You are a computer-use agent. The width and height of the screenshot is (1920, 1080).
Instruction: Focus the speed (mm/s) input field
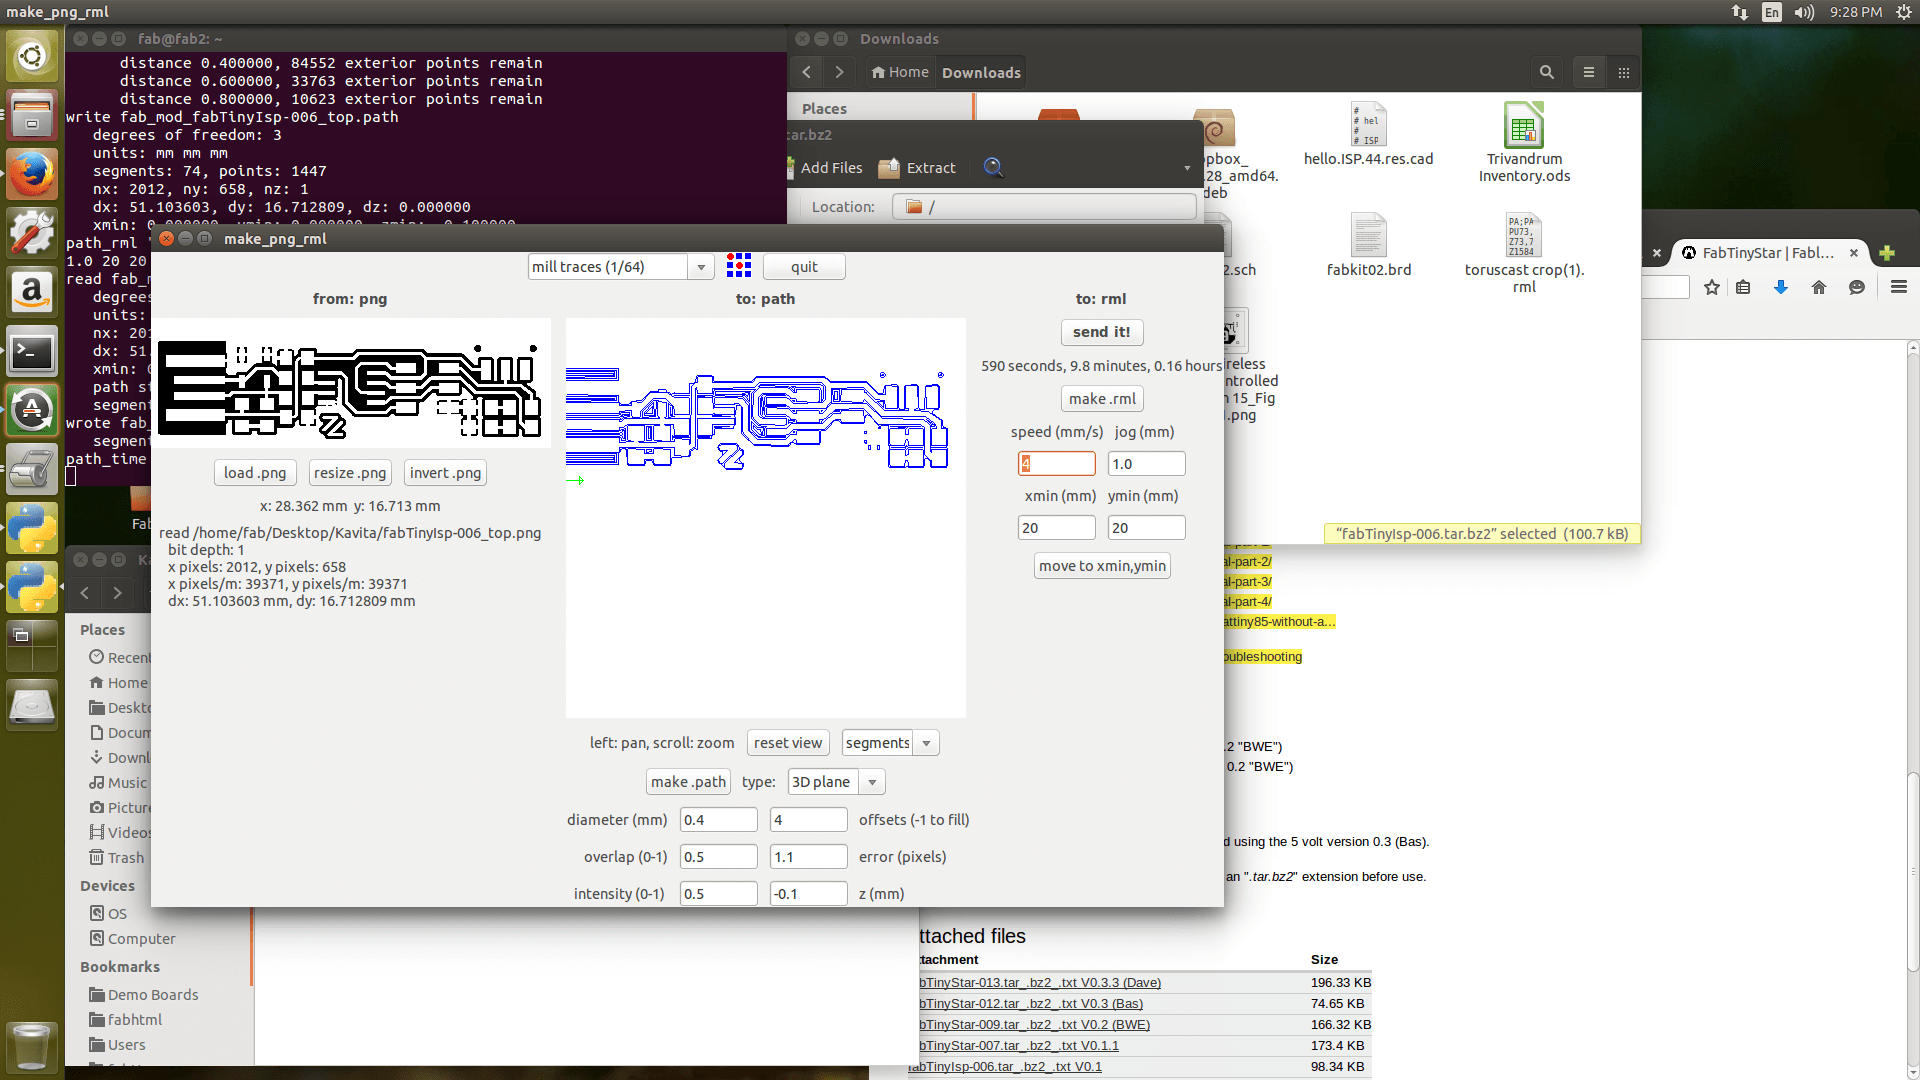tap(1056, 464)
